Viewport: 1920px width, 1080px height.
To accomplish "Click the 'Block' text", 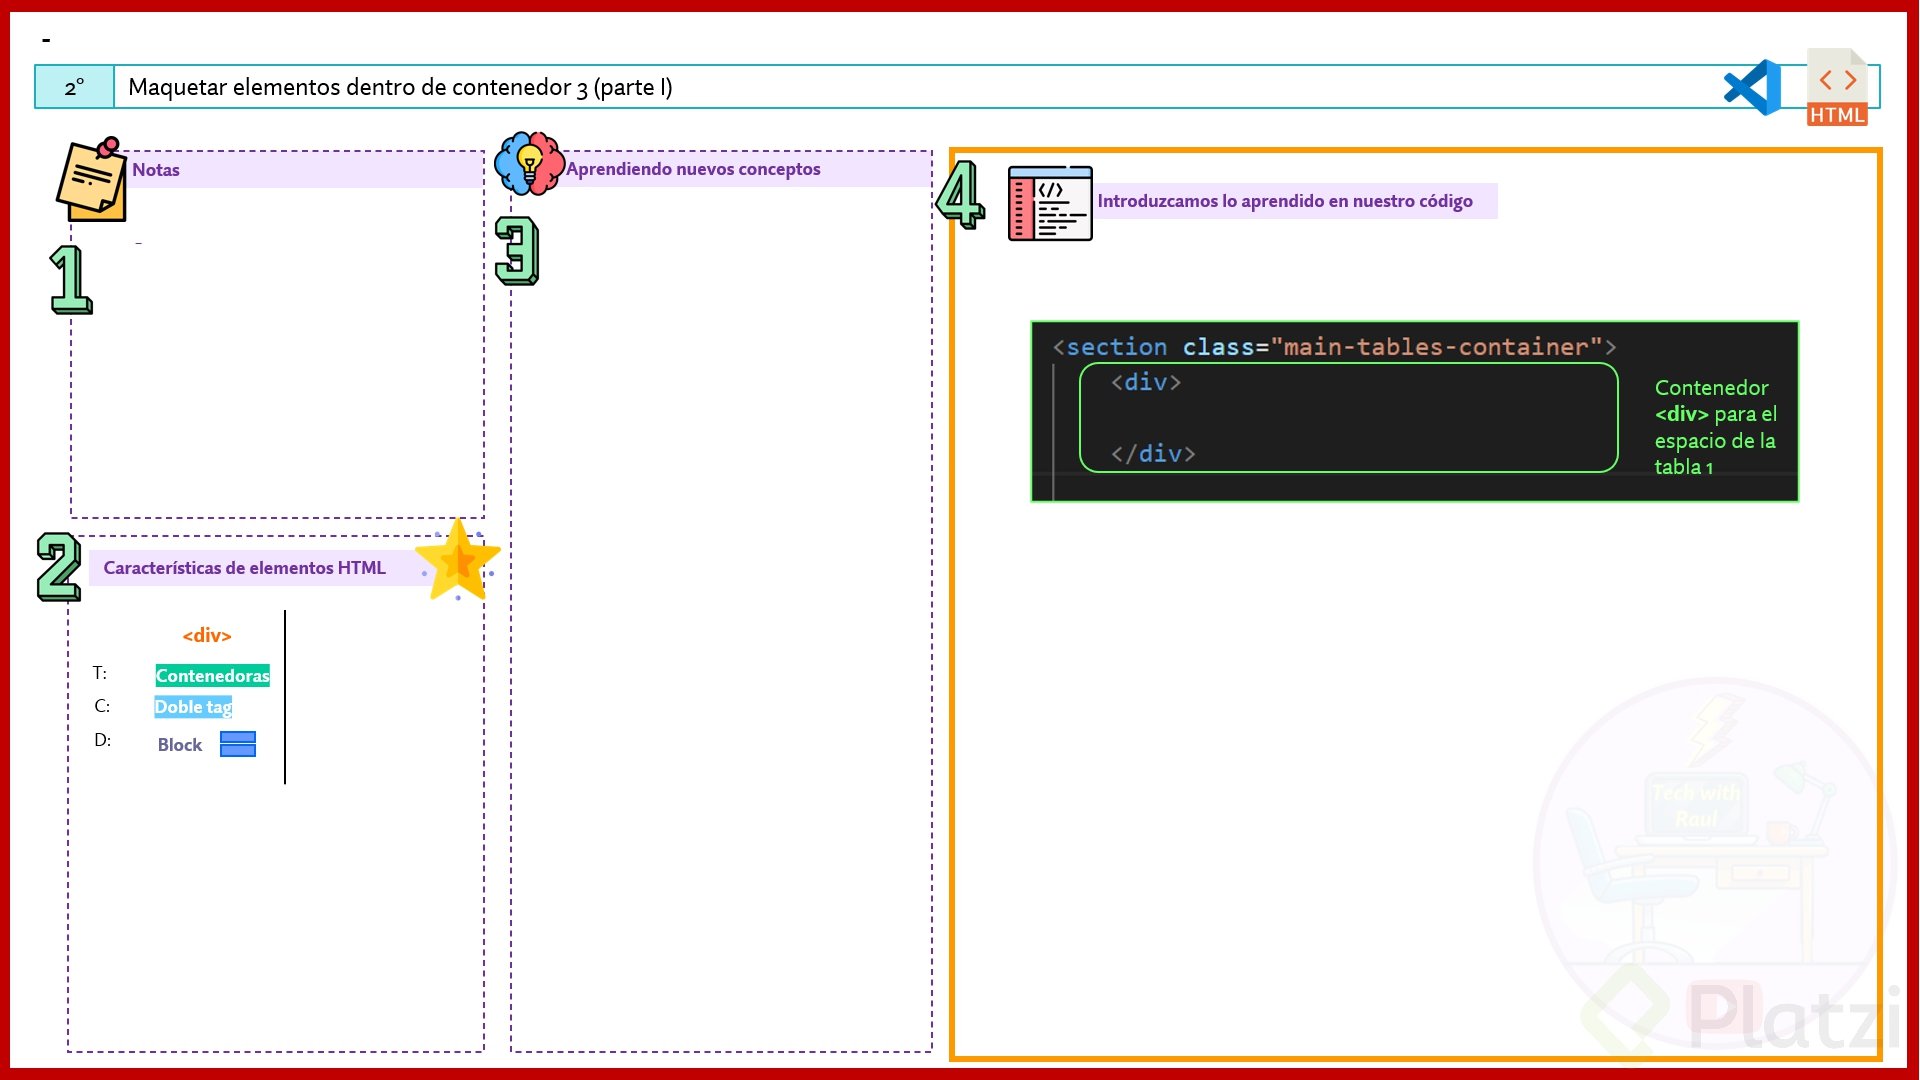I will (x=180, y=745).
